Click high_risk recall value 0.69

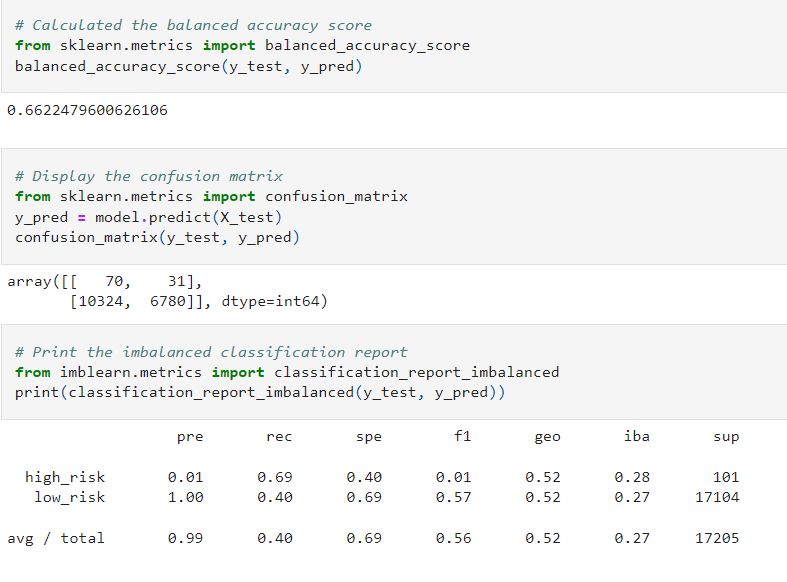275,477
